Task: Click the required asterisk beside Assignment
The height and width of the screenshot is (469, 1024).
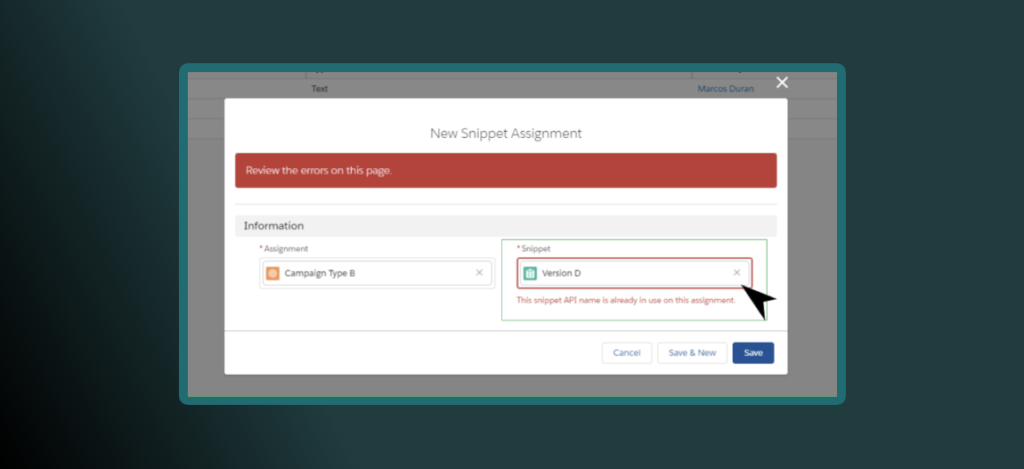Action: pyautogui.click(x=261, y=248)
